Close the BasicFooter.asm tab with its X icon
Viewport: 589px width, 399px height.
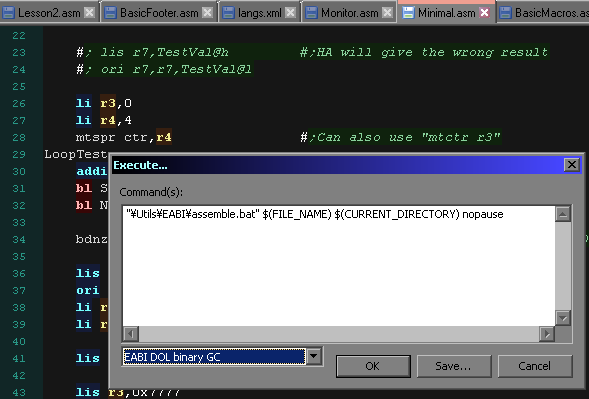(207, 13)
